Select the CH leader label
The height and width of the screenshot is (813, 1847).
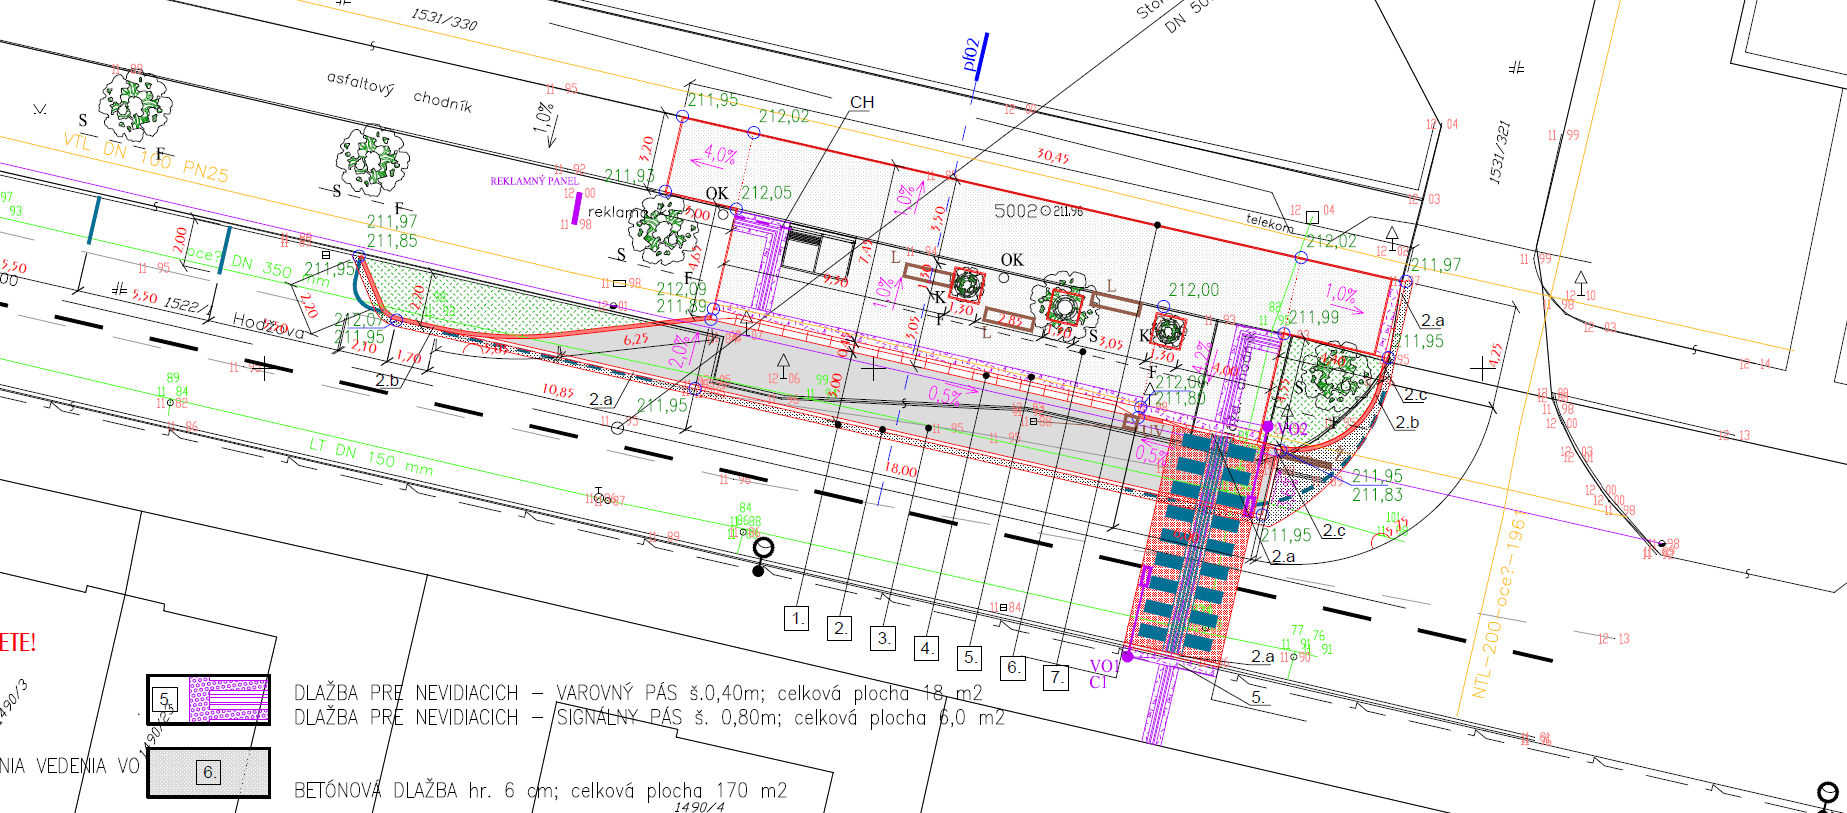click(x=861, y=102)
